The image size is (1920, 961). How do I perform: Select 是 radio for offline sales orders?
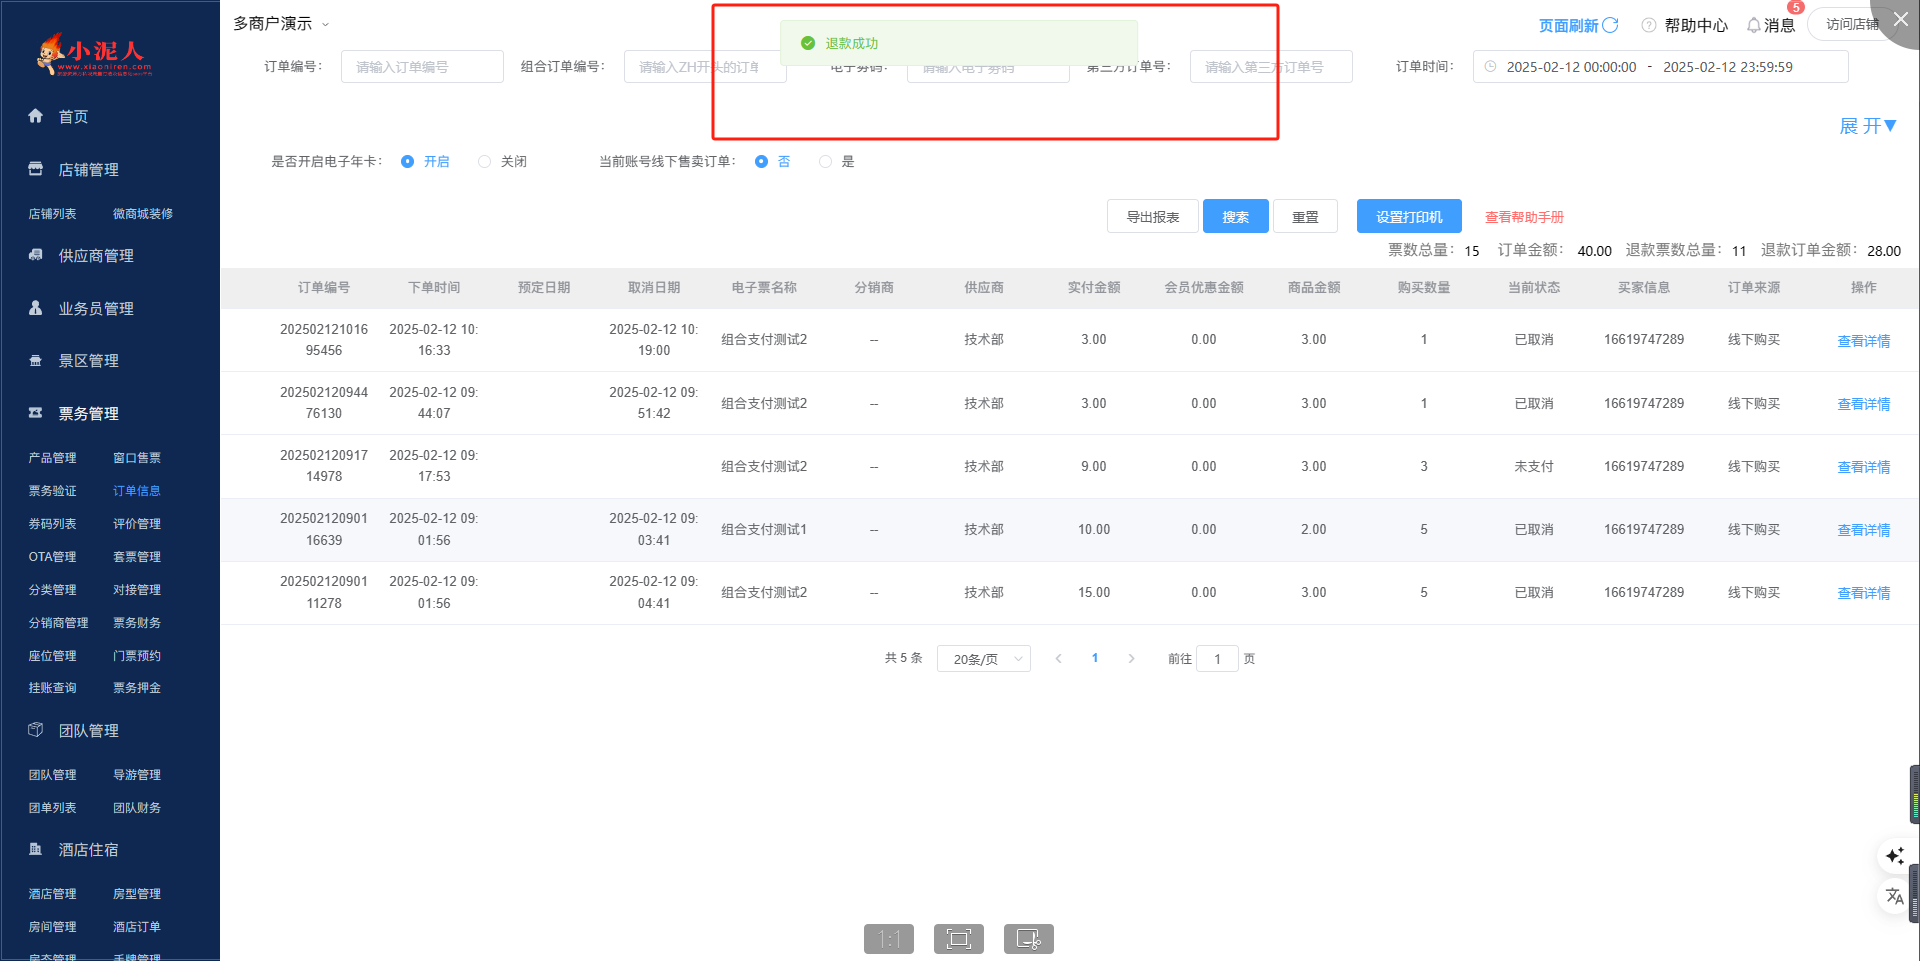(825, 162)
